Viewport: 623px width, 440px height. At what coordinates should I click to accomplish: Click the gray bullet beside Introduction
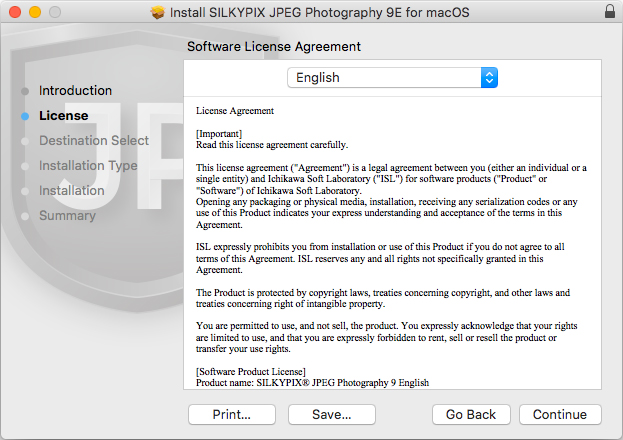coord(25,91)
